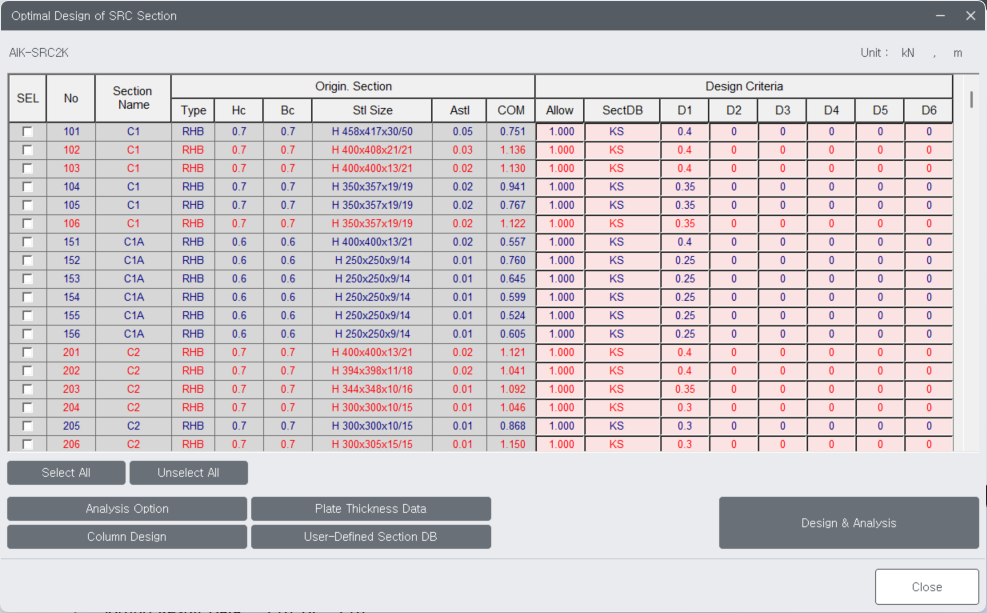Screen dimensions: 987x613
Task: Click the Close button of the dialog
Action: (927, 587)
